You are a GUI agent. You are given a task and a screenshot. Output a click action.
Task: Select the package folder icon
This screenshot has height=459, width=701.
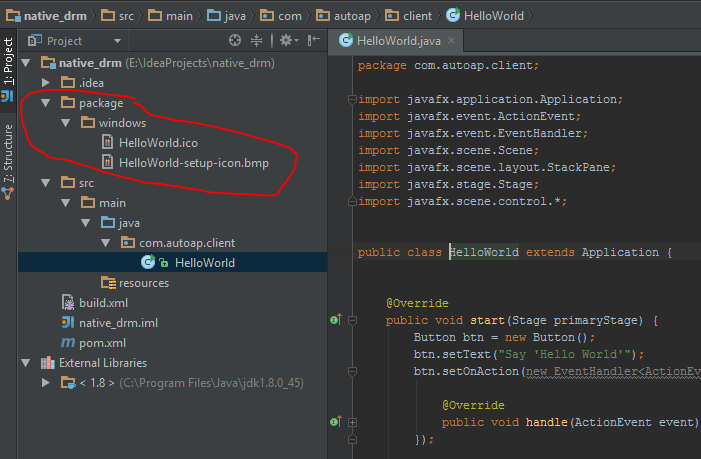click(68, 102)
